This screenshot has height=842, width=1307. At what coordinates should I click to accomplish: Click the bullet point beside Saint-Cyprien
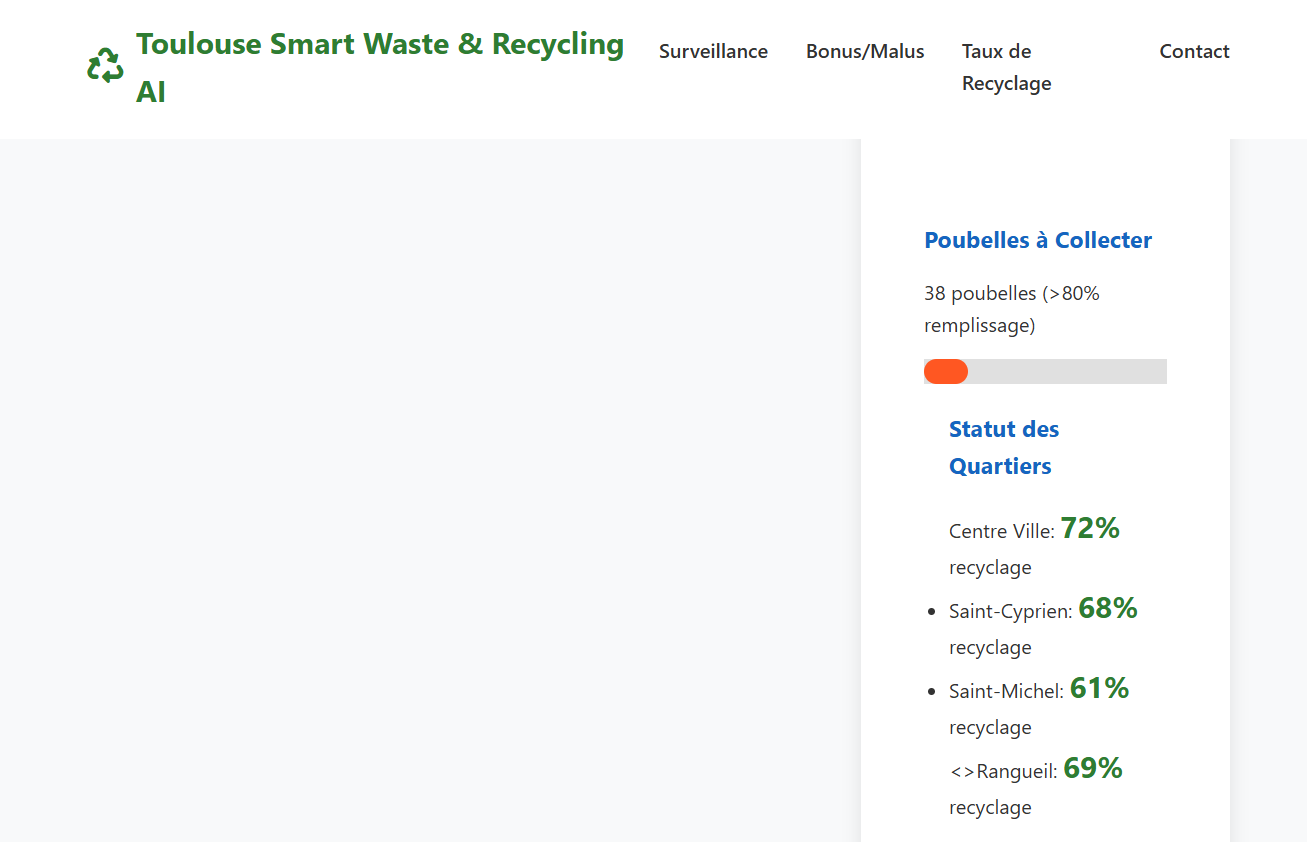(932, 611)
